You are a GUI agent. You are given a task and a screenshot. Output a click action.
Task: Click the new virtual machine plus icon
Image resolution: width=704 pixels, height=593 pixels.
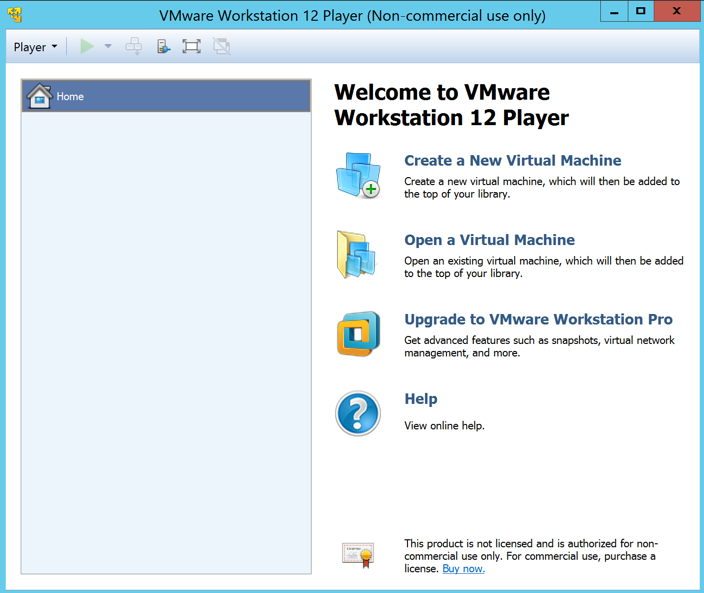point(358,176)
